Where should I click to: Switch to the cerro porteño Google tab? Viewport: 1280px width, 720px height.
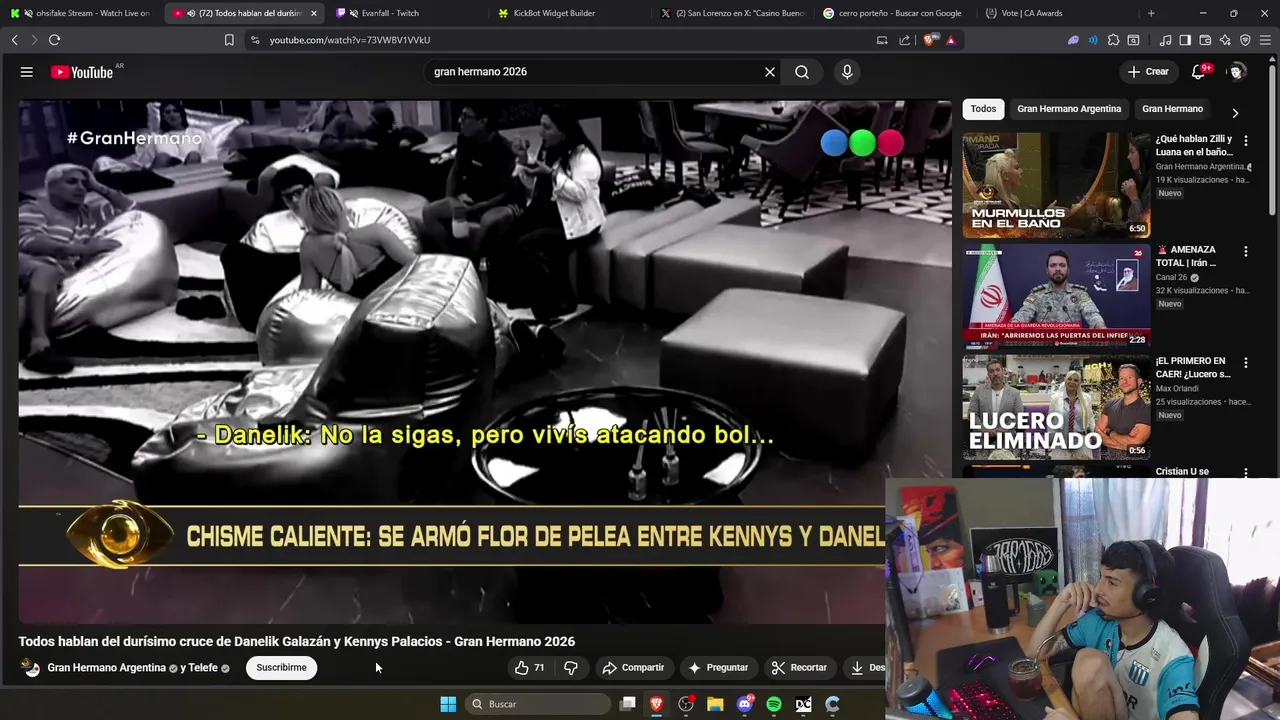894,13
